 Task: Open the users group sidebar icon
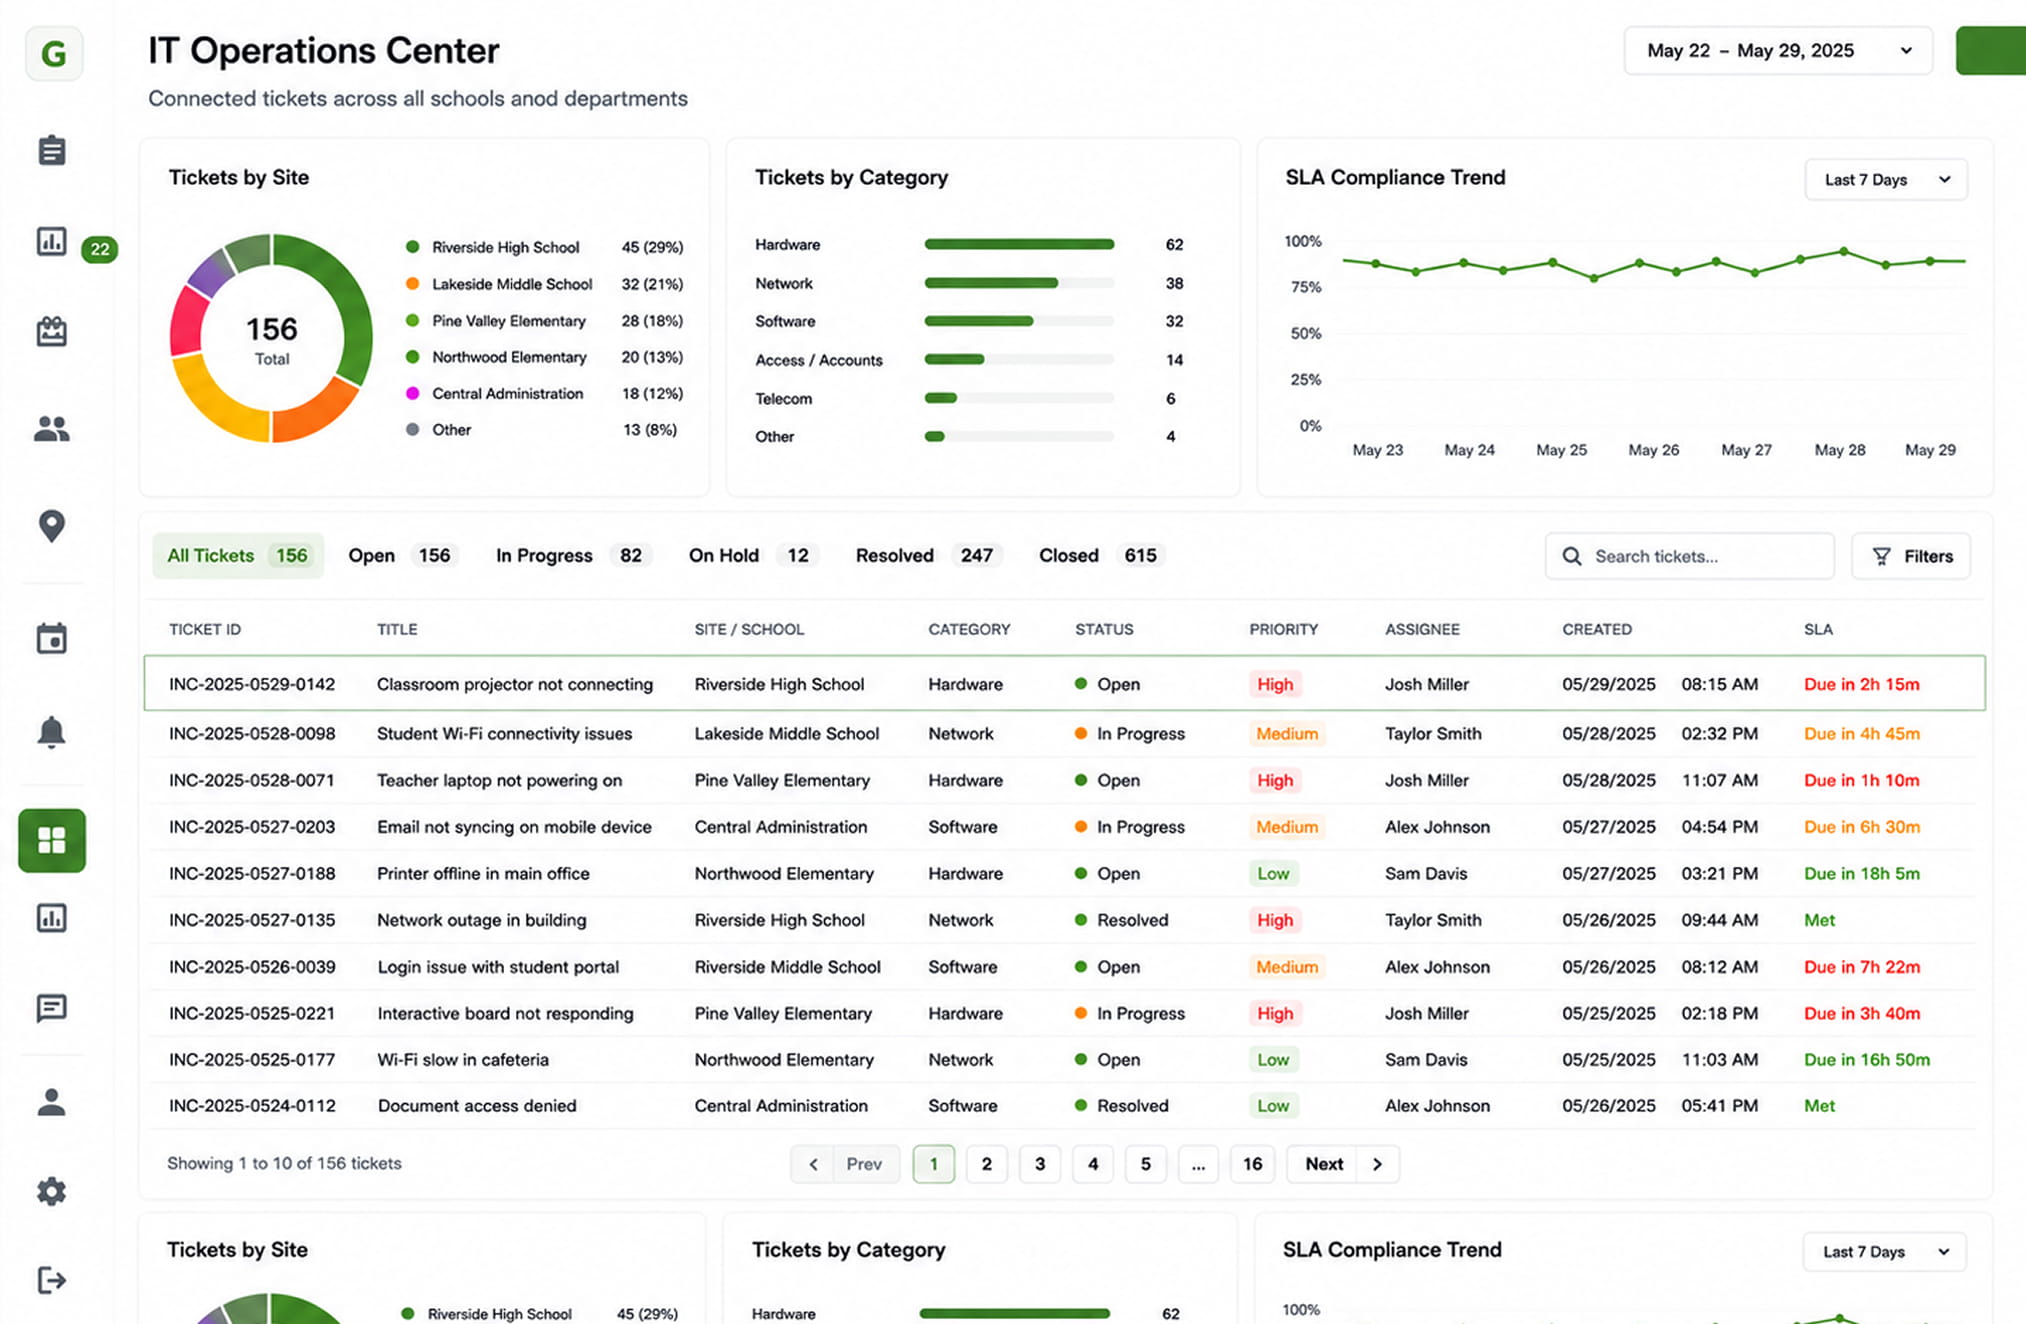click(52, 429)
